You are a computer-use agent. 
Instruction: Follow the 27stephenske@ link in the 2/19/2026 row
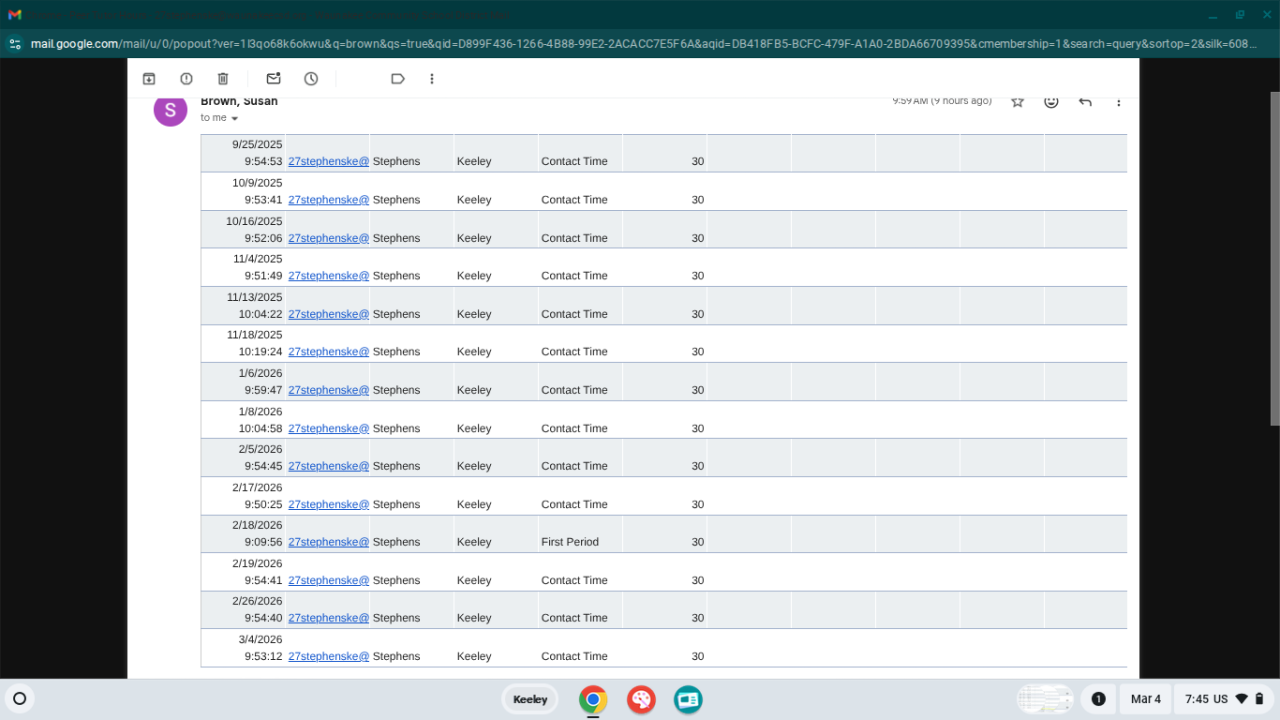coord(329,580)
